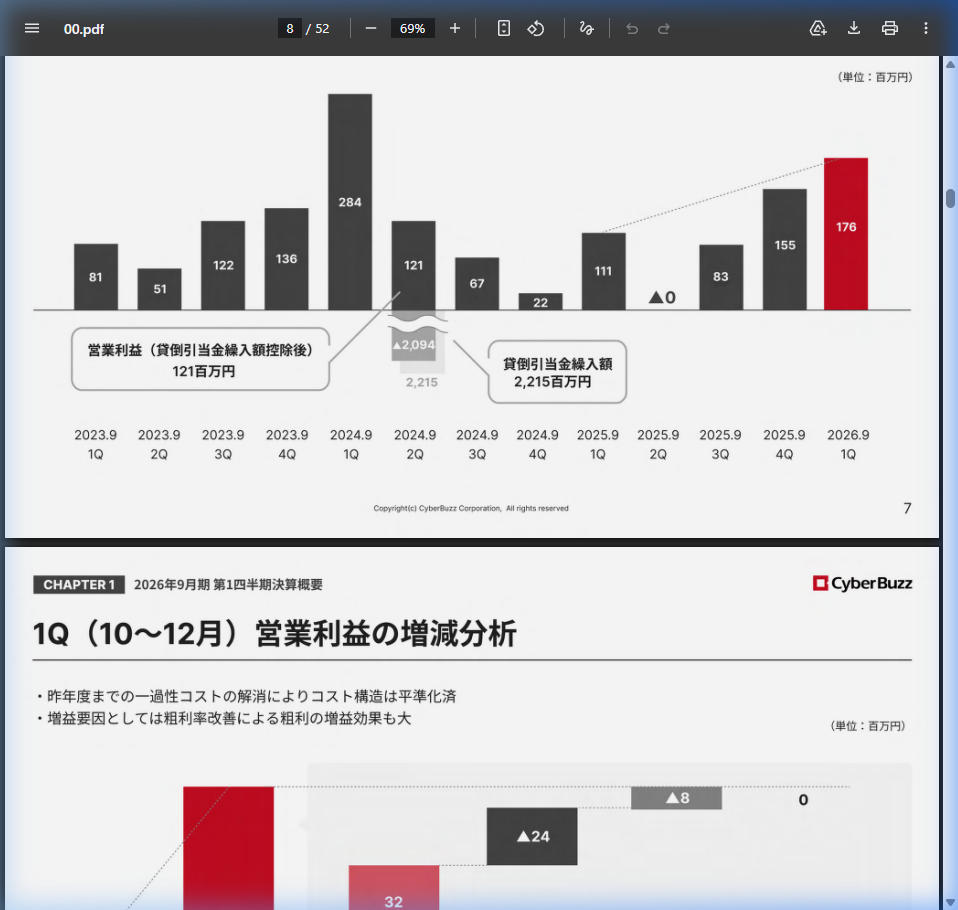
Task: Click the undo arrow icon
Action: [x=632, y=28]
